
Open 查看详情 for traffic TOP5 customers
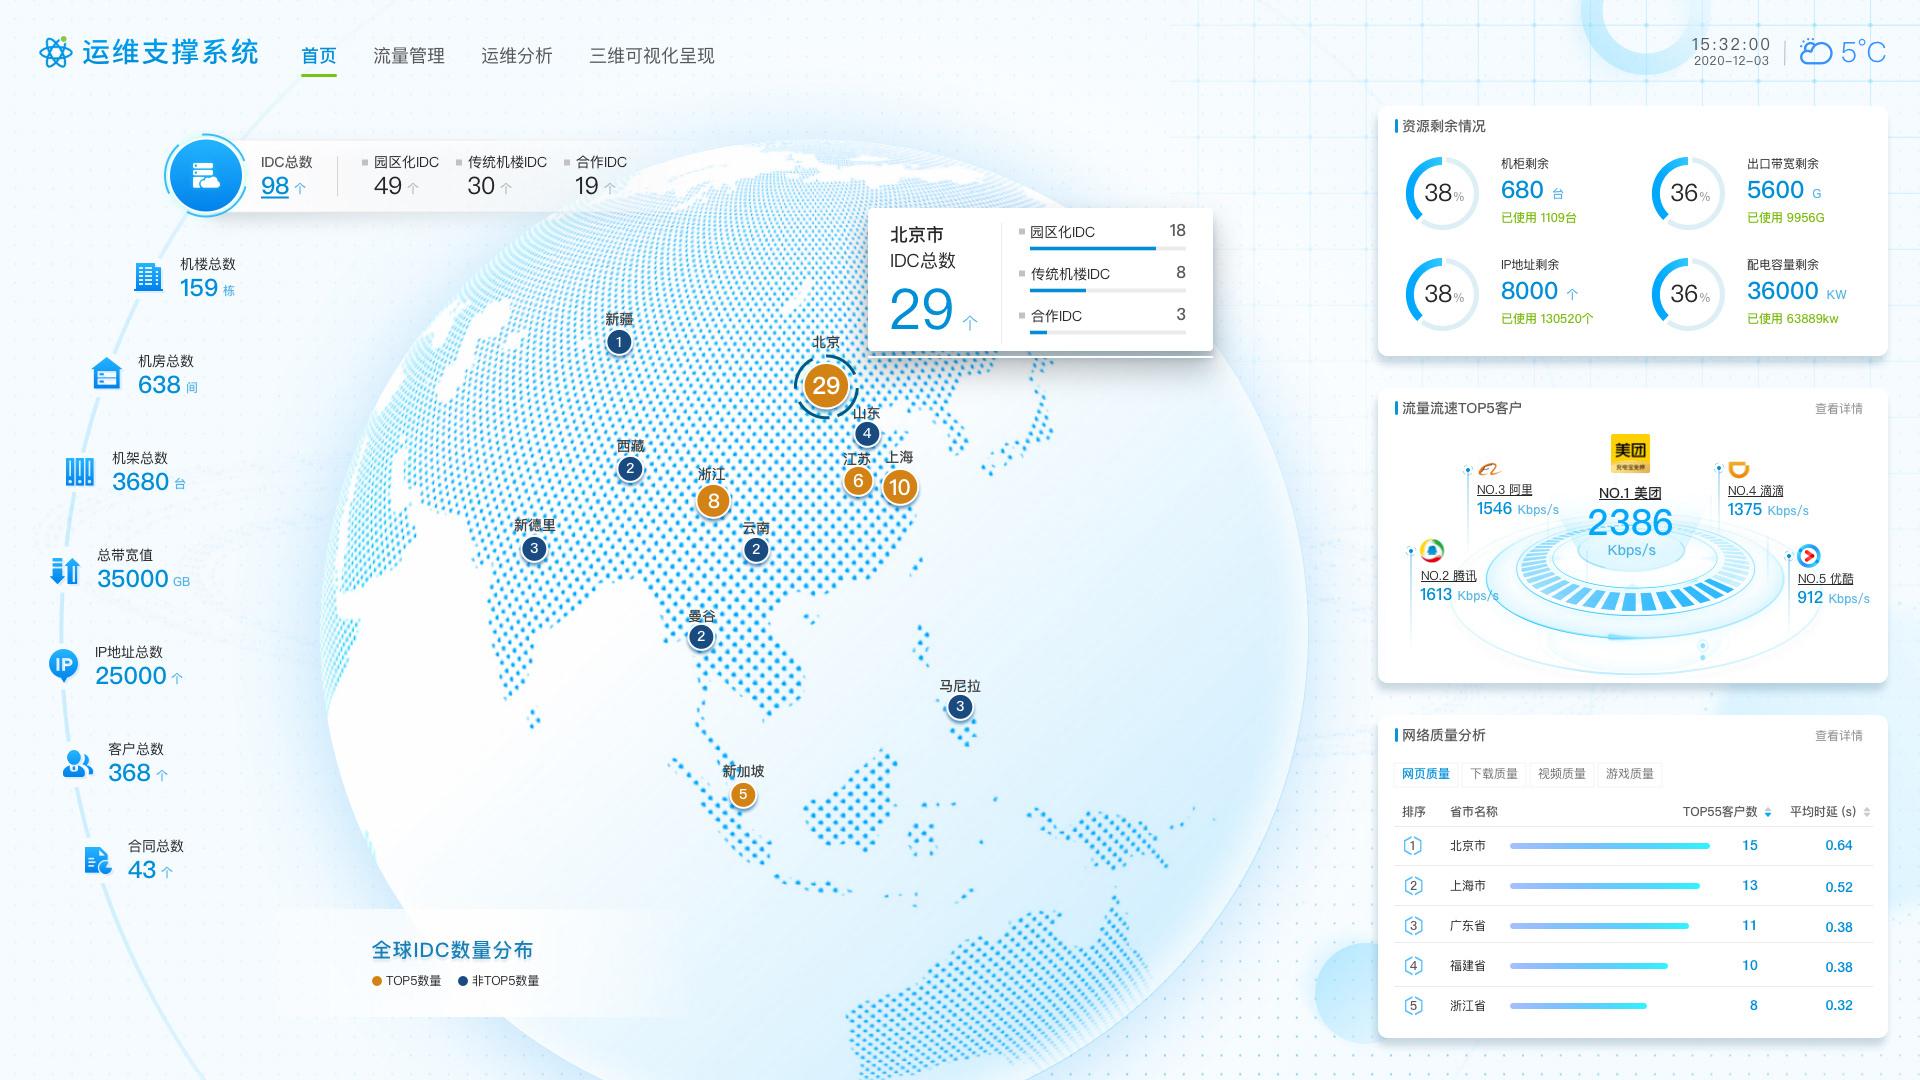point(1838,408)
